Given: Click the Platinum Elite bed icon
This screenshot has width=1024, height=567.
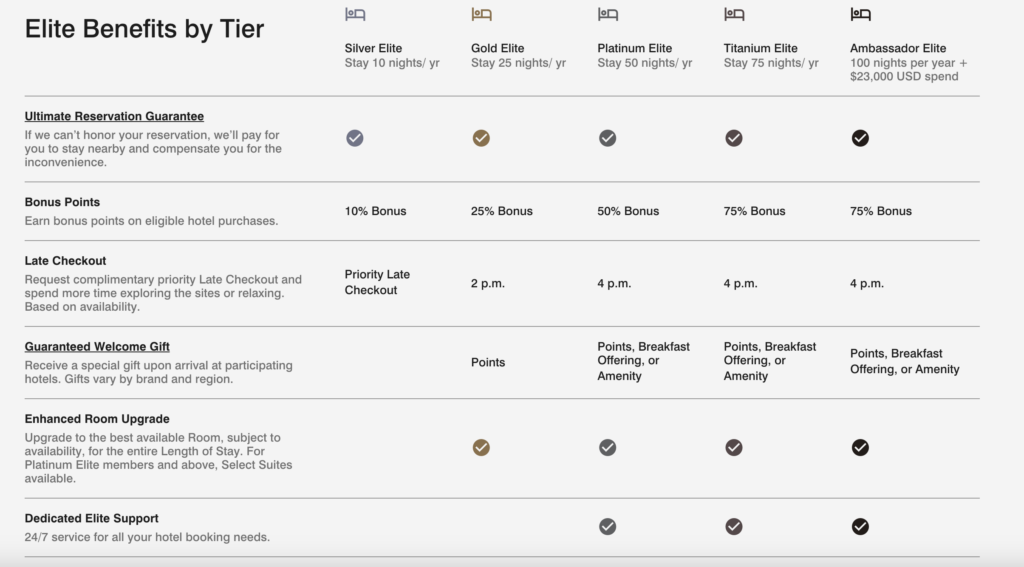Looking at the screenshot, I should pos(608,14).
